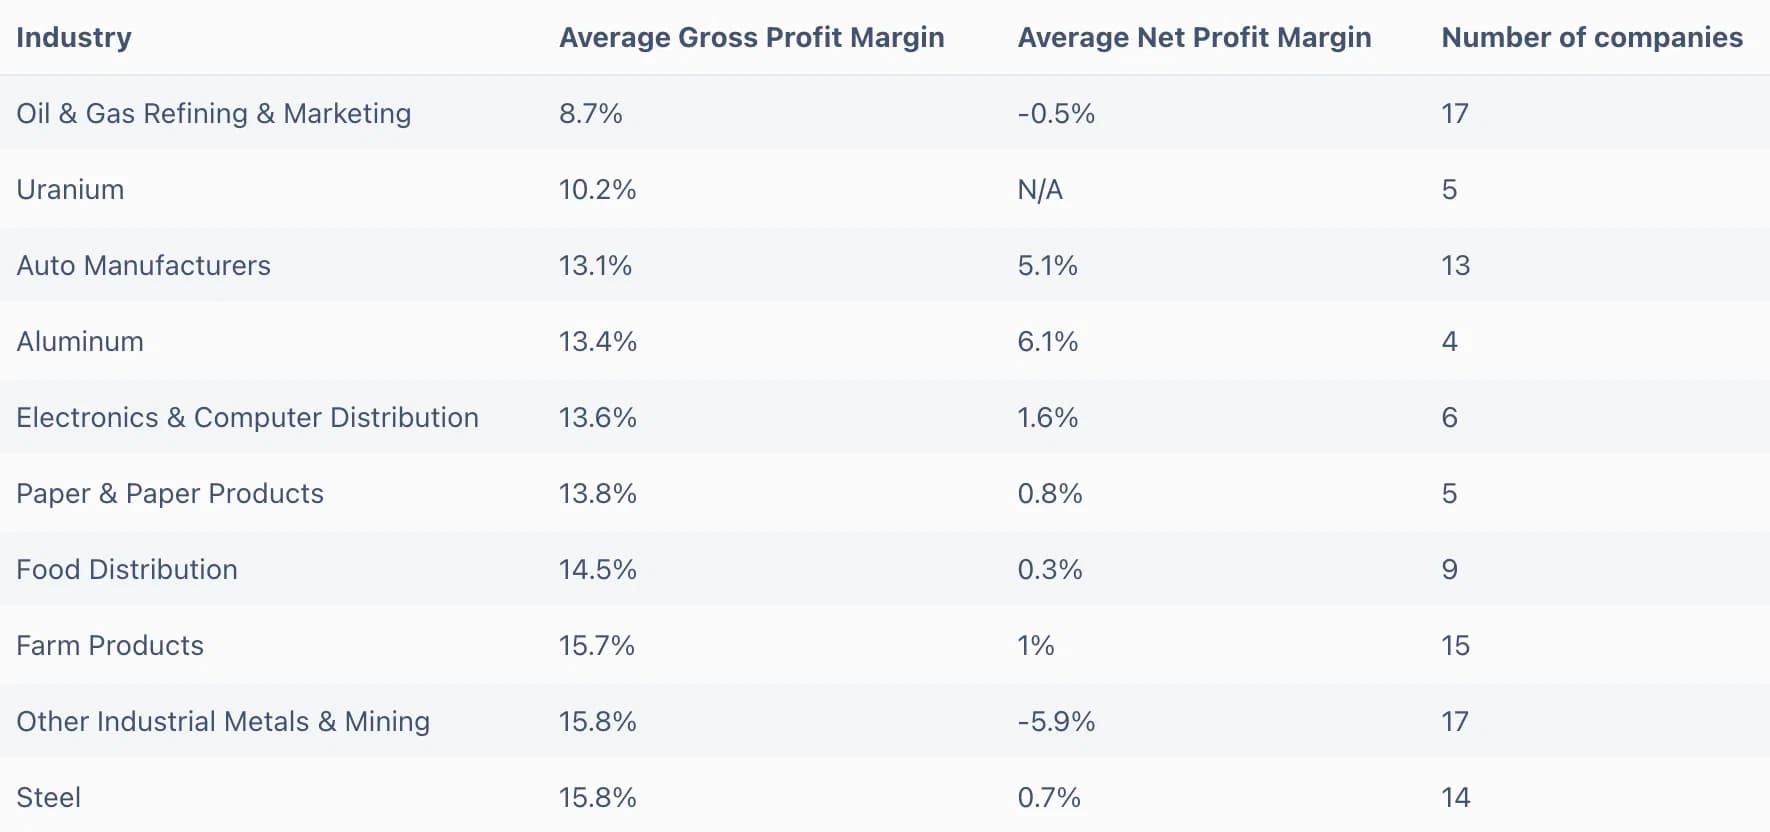Click the Aluminum industry entry
Viewport: 1770px width, 832px height.
pos(80,341)
